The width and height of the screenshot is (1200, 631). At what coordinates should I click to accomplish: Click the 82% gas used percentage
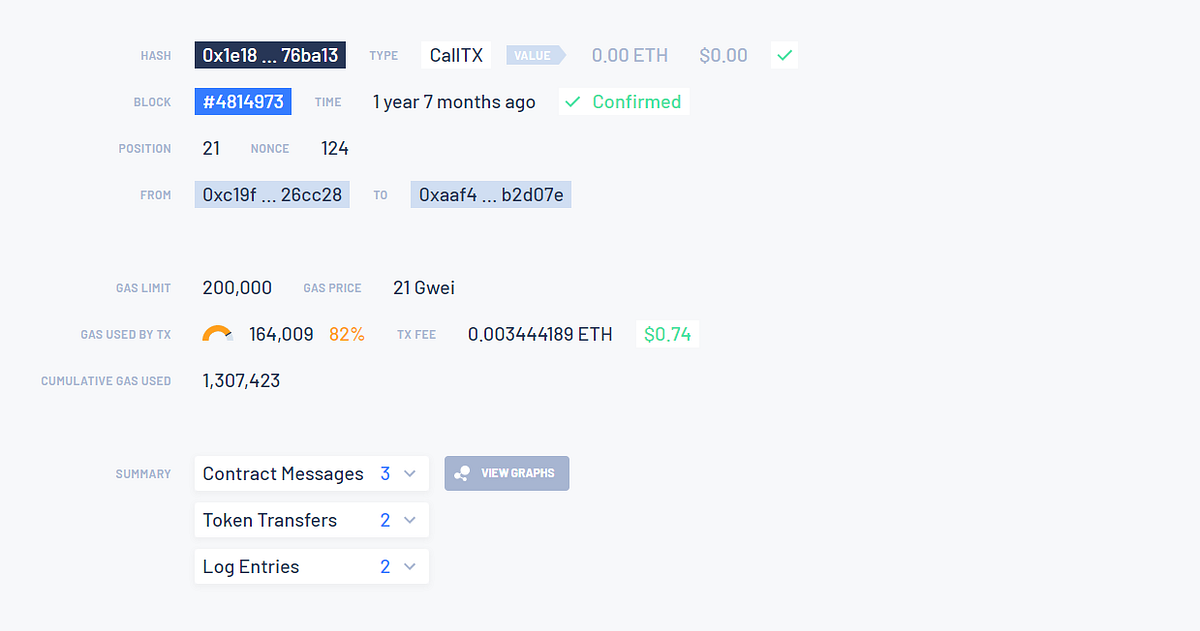point(347,334)
